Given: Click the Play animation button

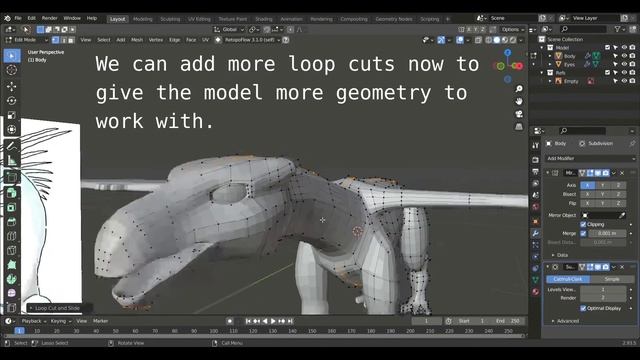Looking at the screenshot, I should point(273,321).
